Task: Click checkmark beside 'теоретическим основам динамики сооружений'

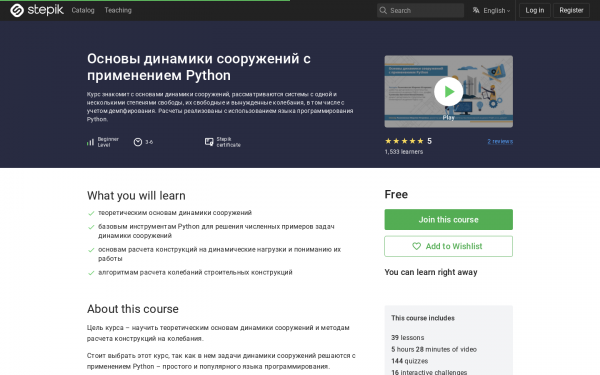Action: coord(91,213)
